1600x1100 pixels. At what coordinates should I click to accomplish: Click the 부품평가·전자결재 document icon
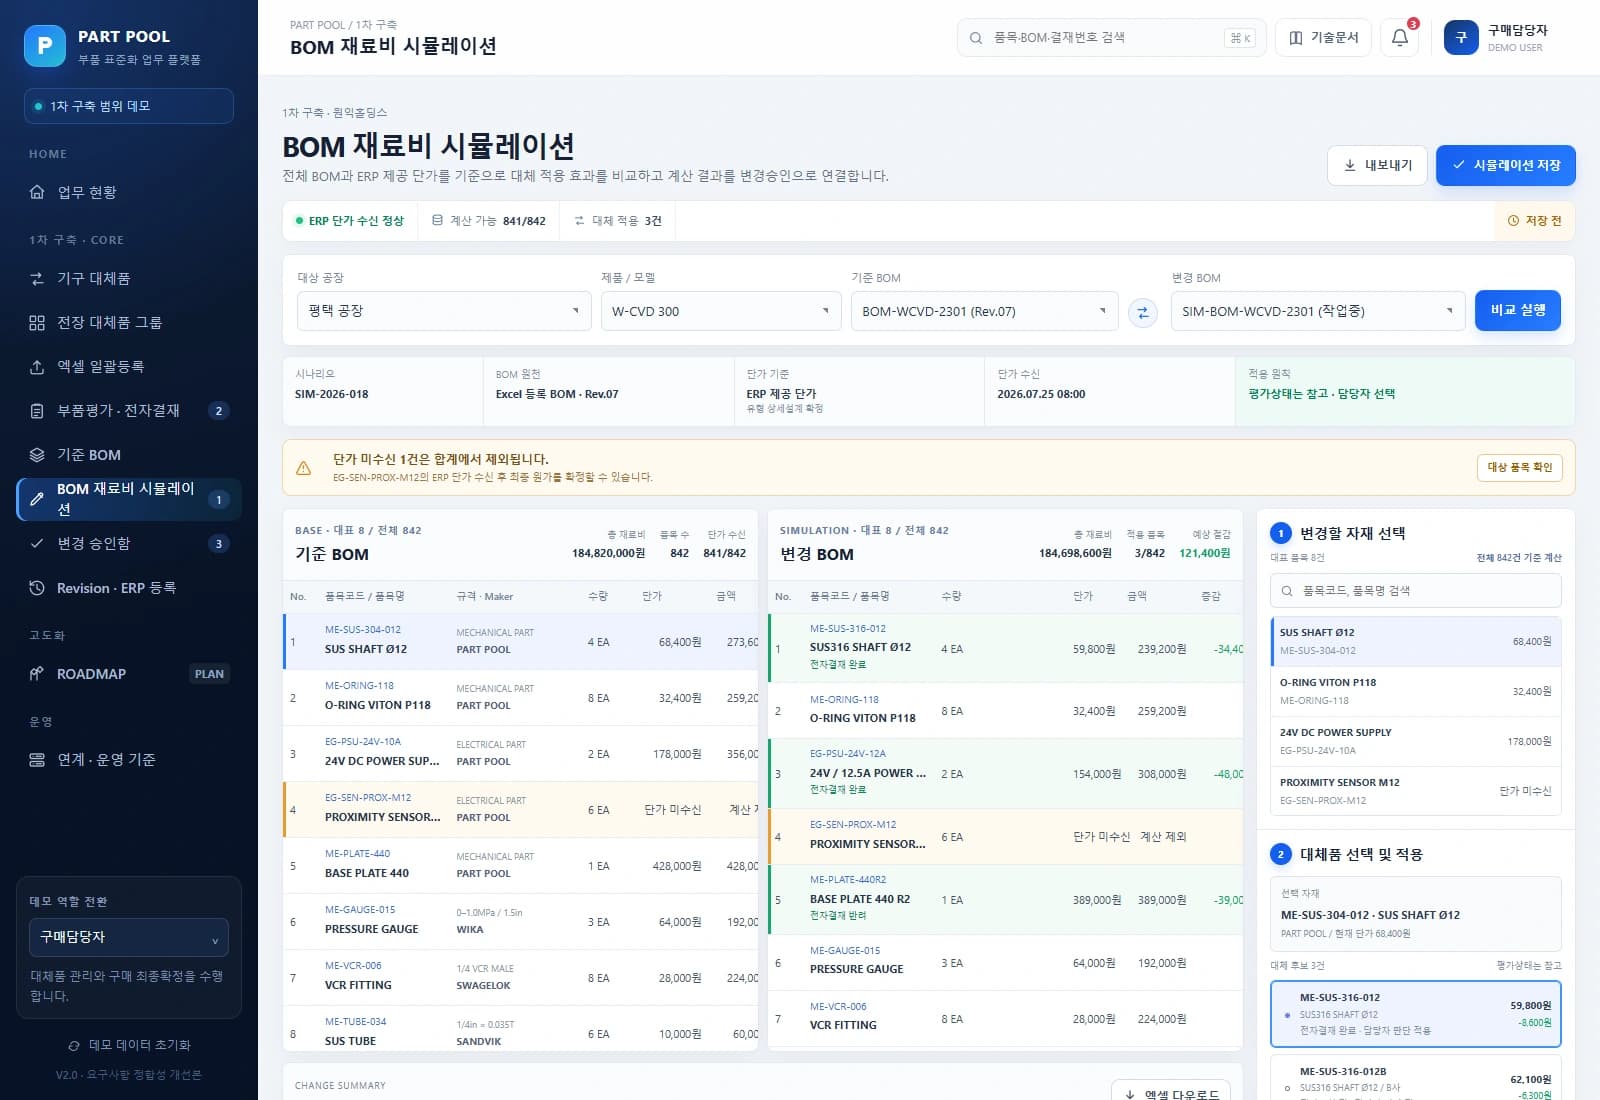(37, 411)
